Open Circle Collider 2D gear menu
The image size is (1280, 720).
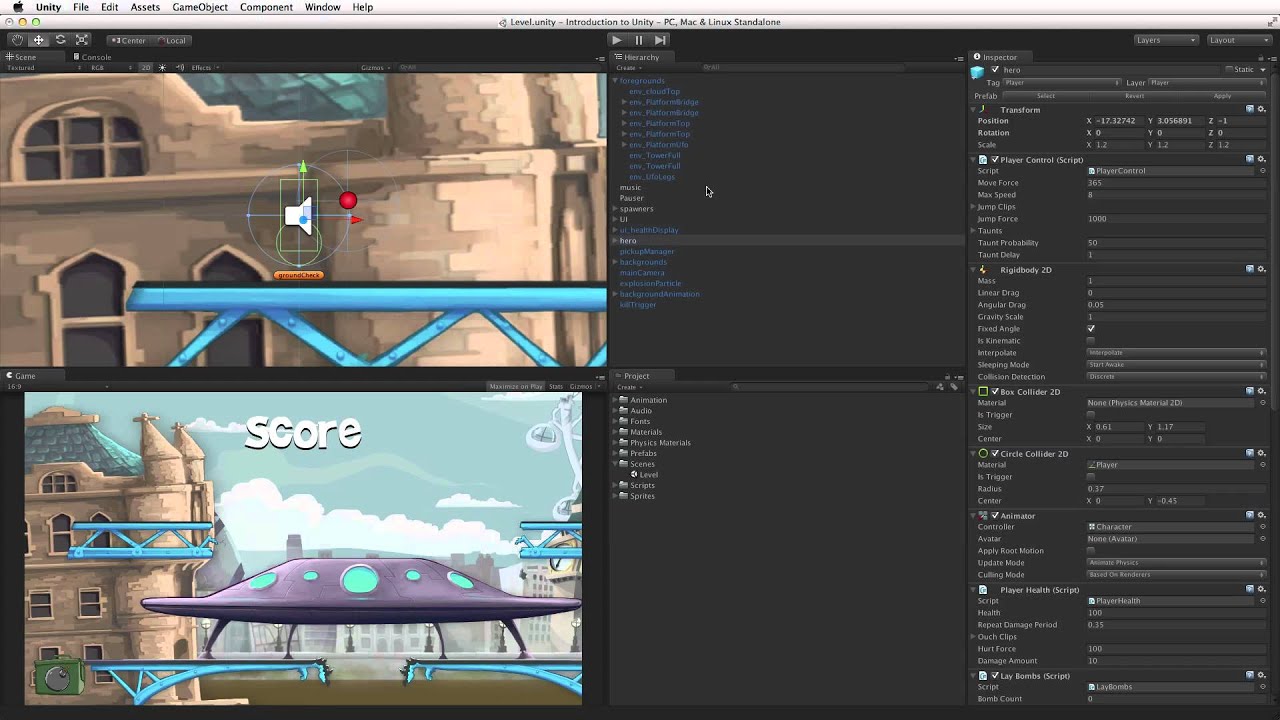(1262, 453)
